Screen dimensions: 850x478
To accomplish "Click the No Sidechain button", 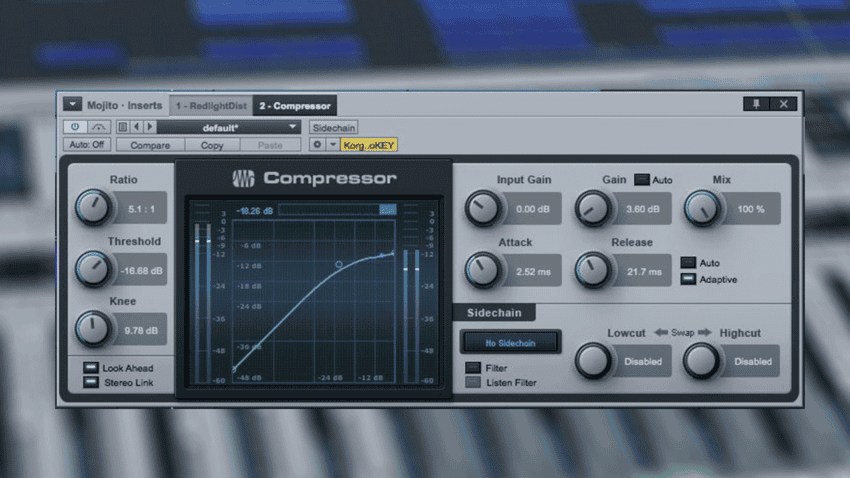I will (510, 343).
